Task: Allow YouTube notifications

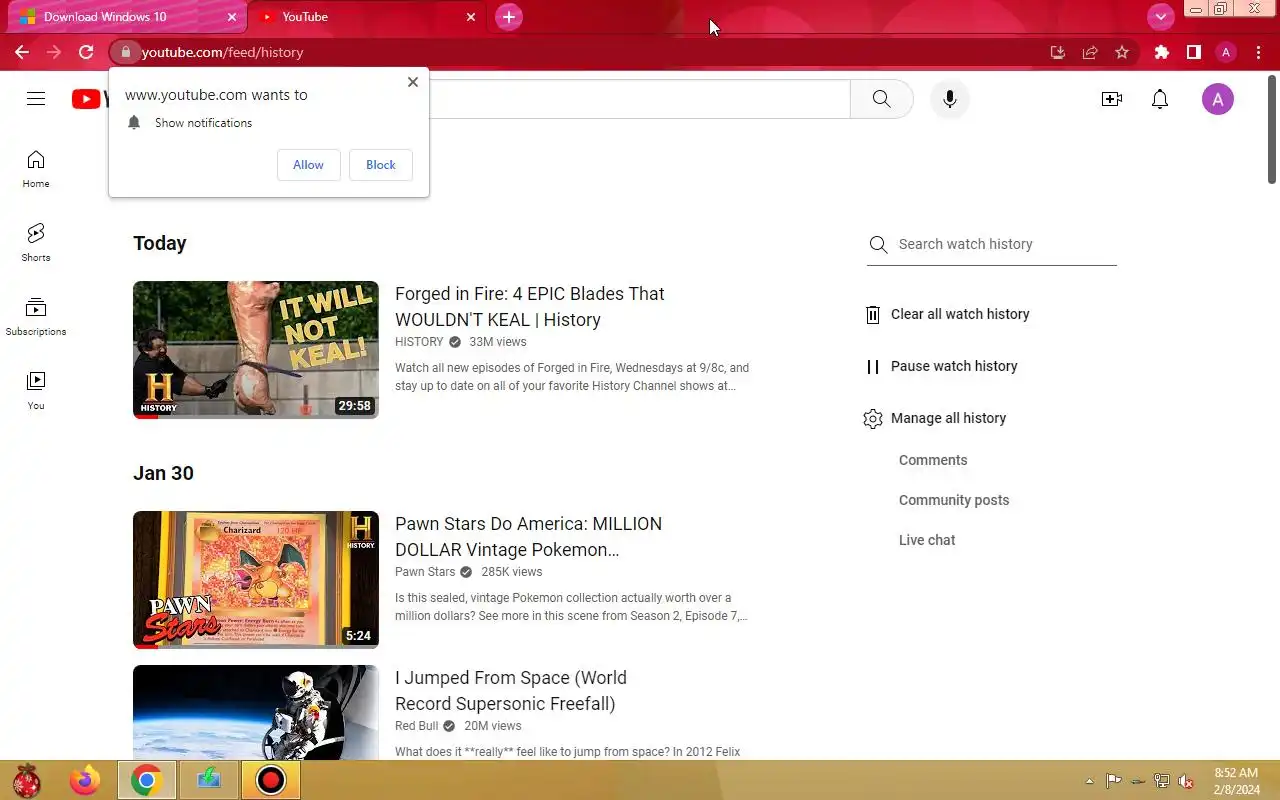Action: (x=308, y=165)
